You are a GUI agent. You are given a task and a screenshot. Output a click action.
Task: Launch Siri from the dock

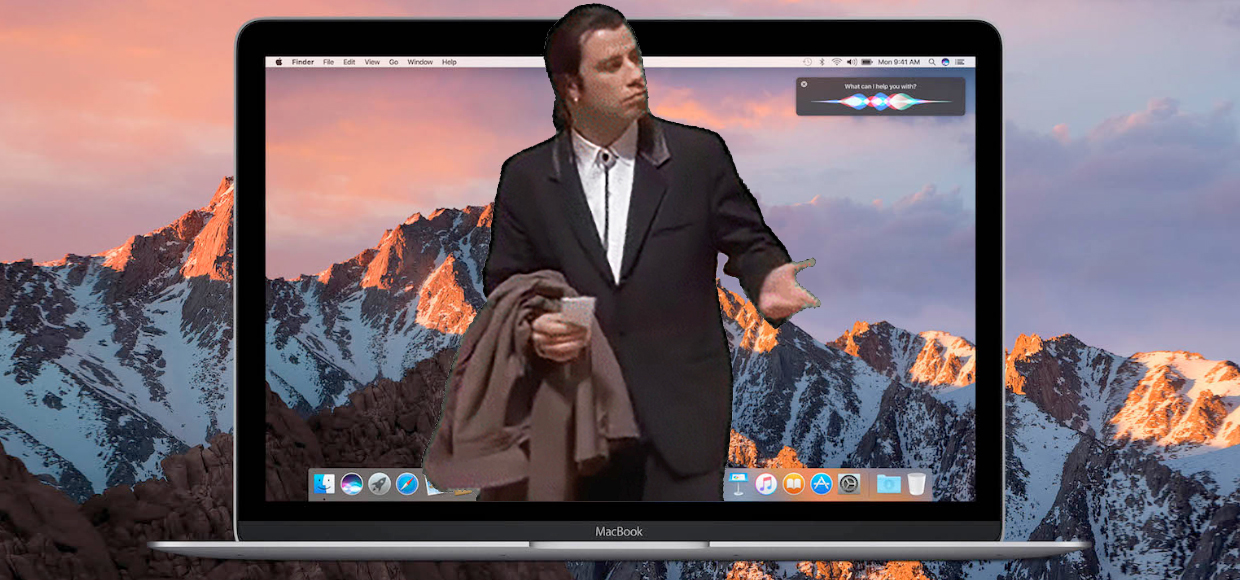pos(351,484)
